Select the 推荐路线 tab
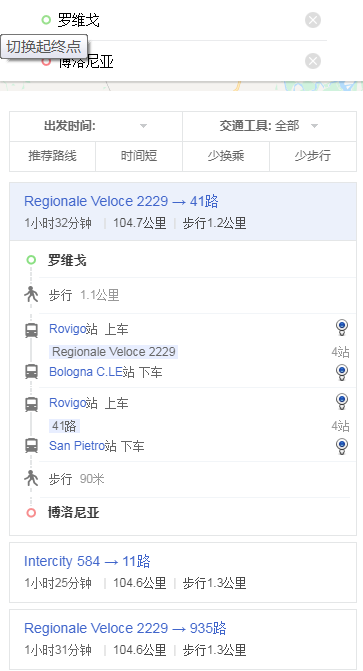The image size is (363, 671). [53, 156]
